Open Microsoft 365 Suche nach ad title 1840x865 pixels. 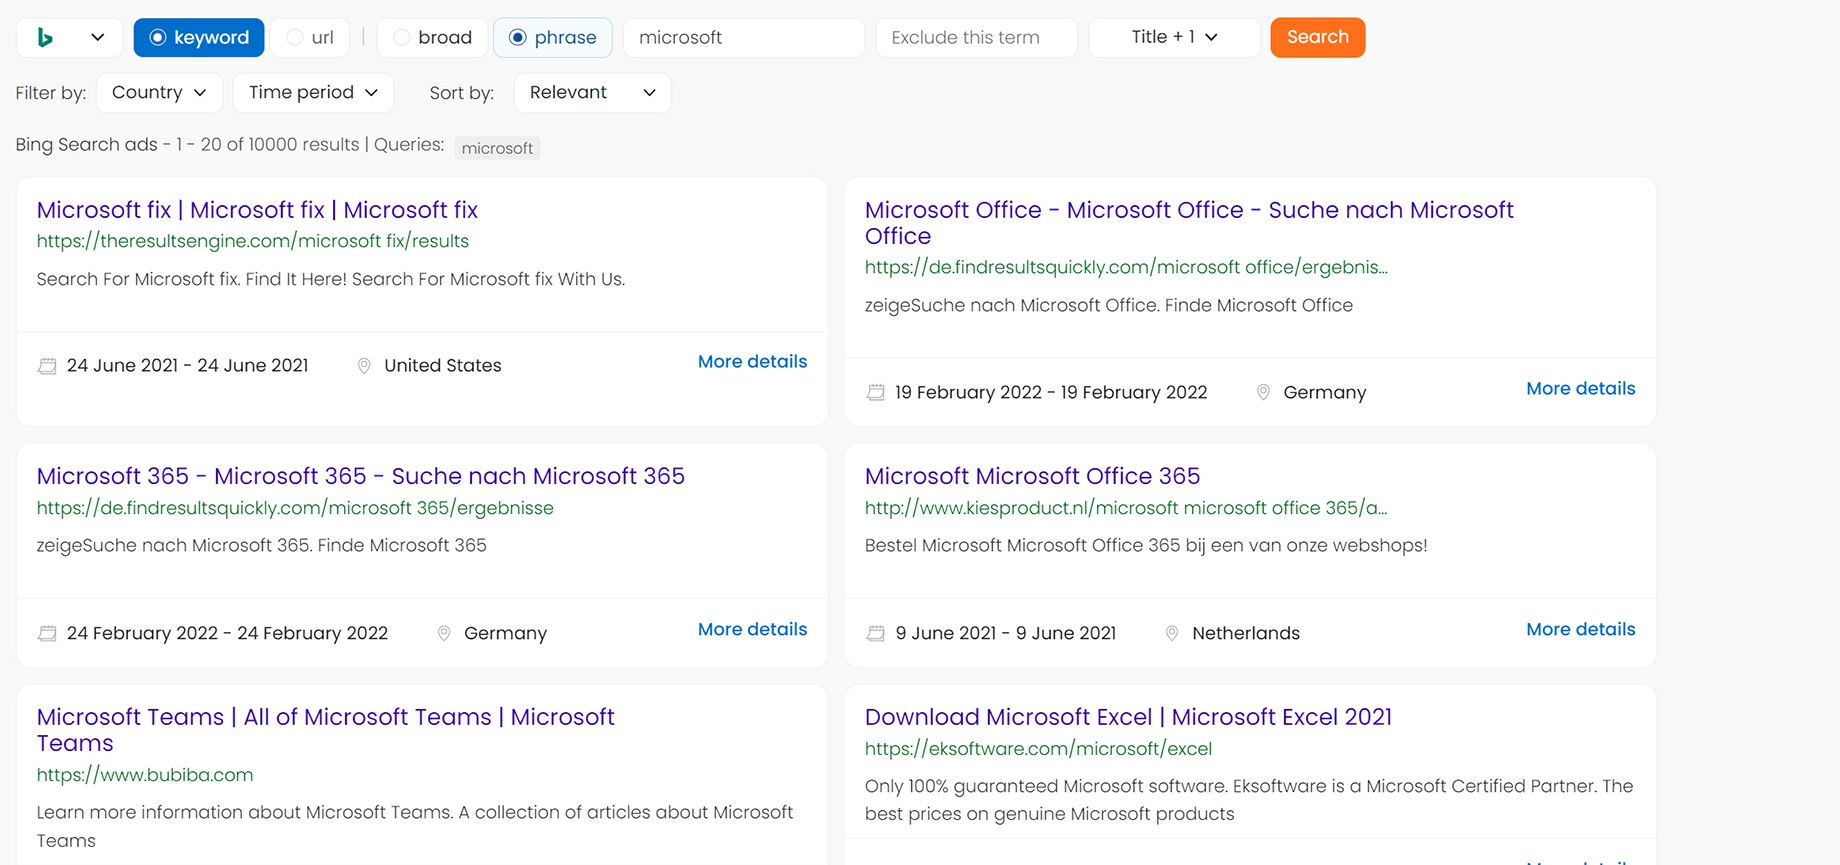click(361, 476)
